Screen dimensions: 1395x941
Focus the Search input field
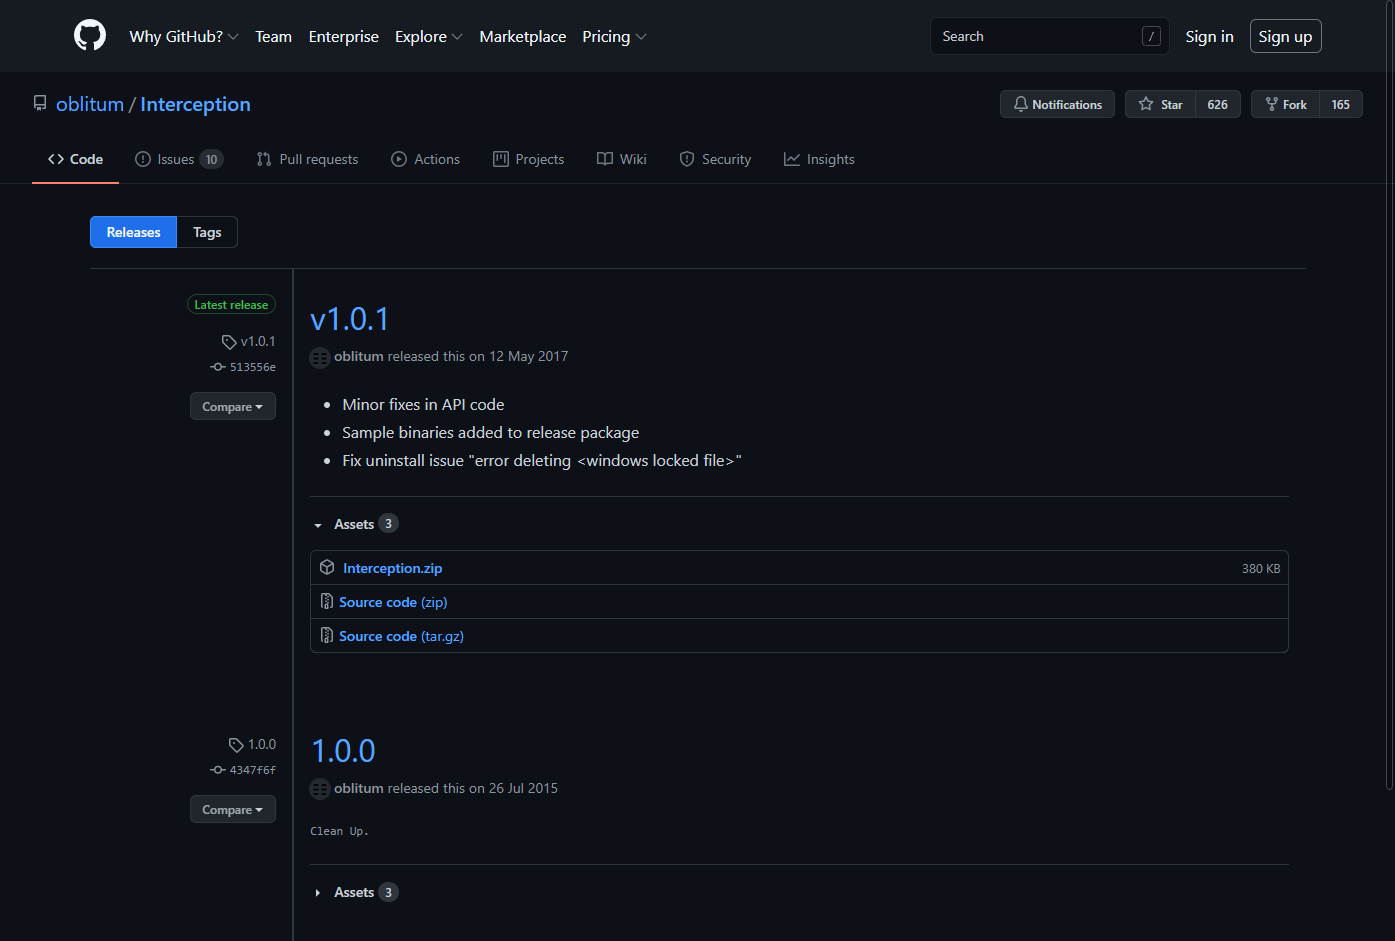1049,36
